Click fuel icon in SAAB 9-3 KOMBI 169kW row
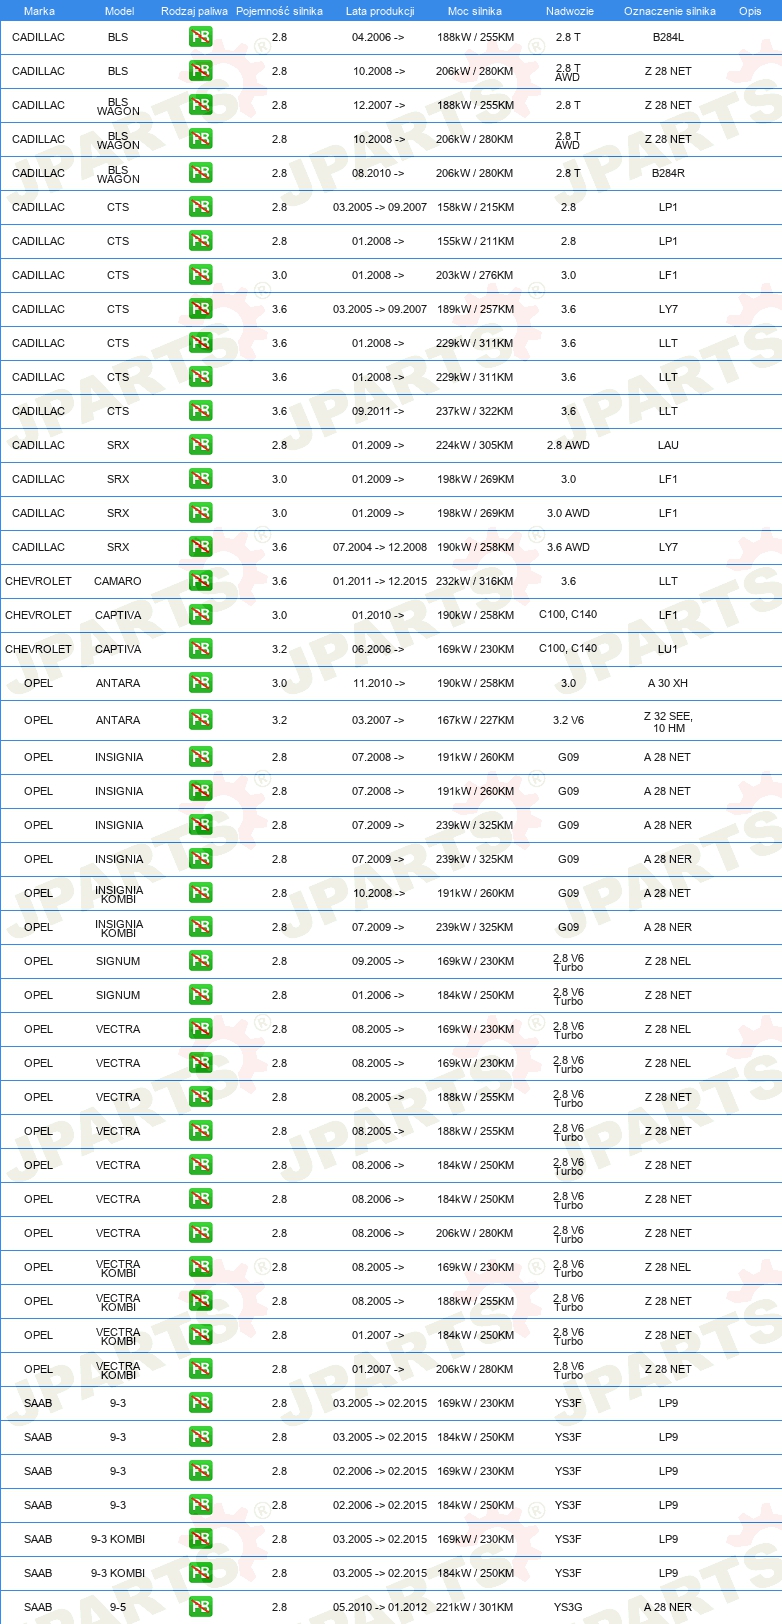 pos(200,1539)
